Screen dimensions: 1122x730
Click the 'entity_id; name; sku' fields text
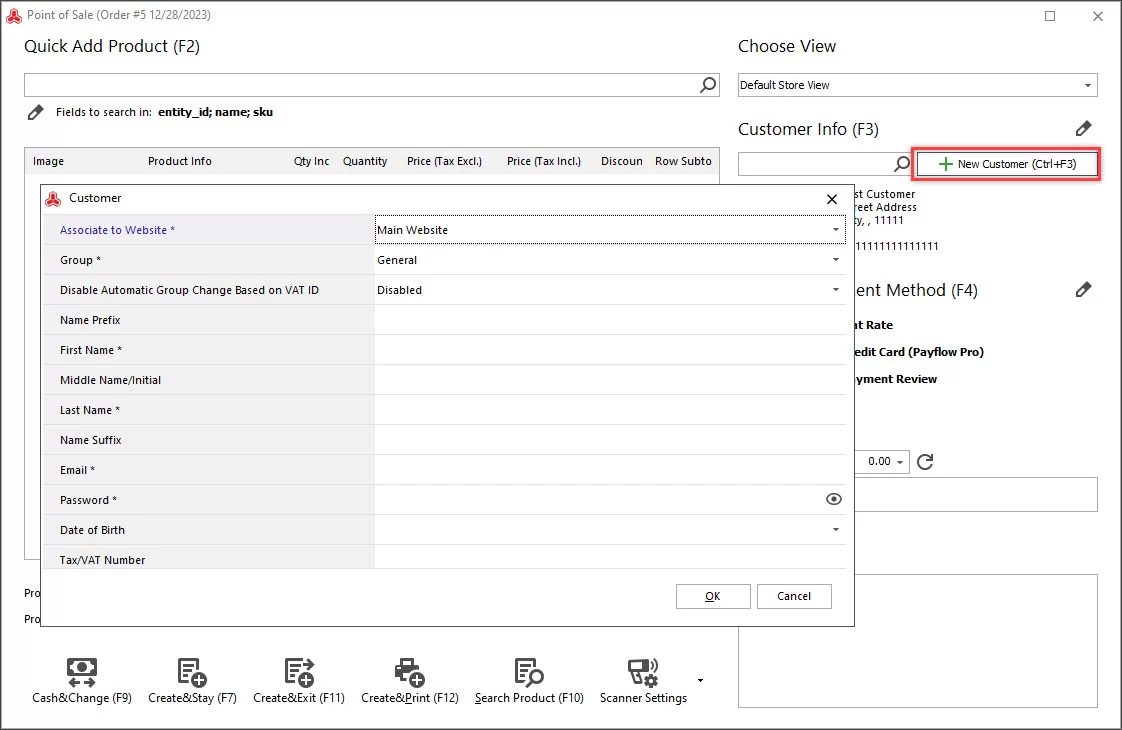click(215, 112)
